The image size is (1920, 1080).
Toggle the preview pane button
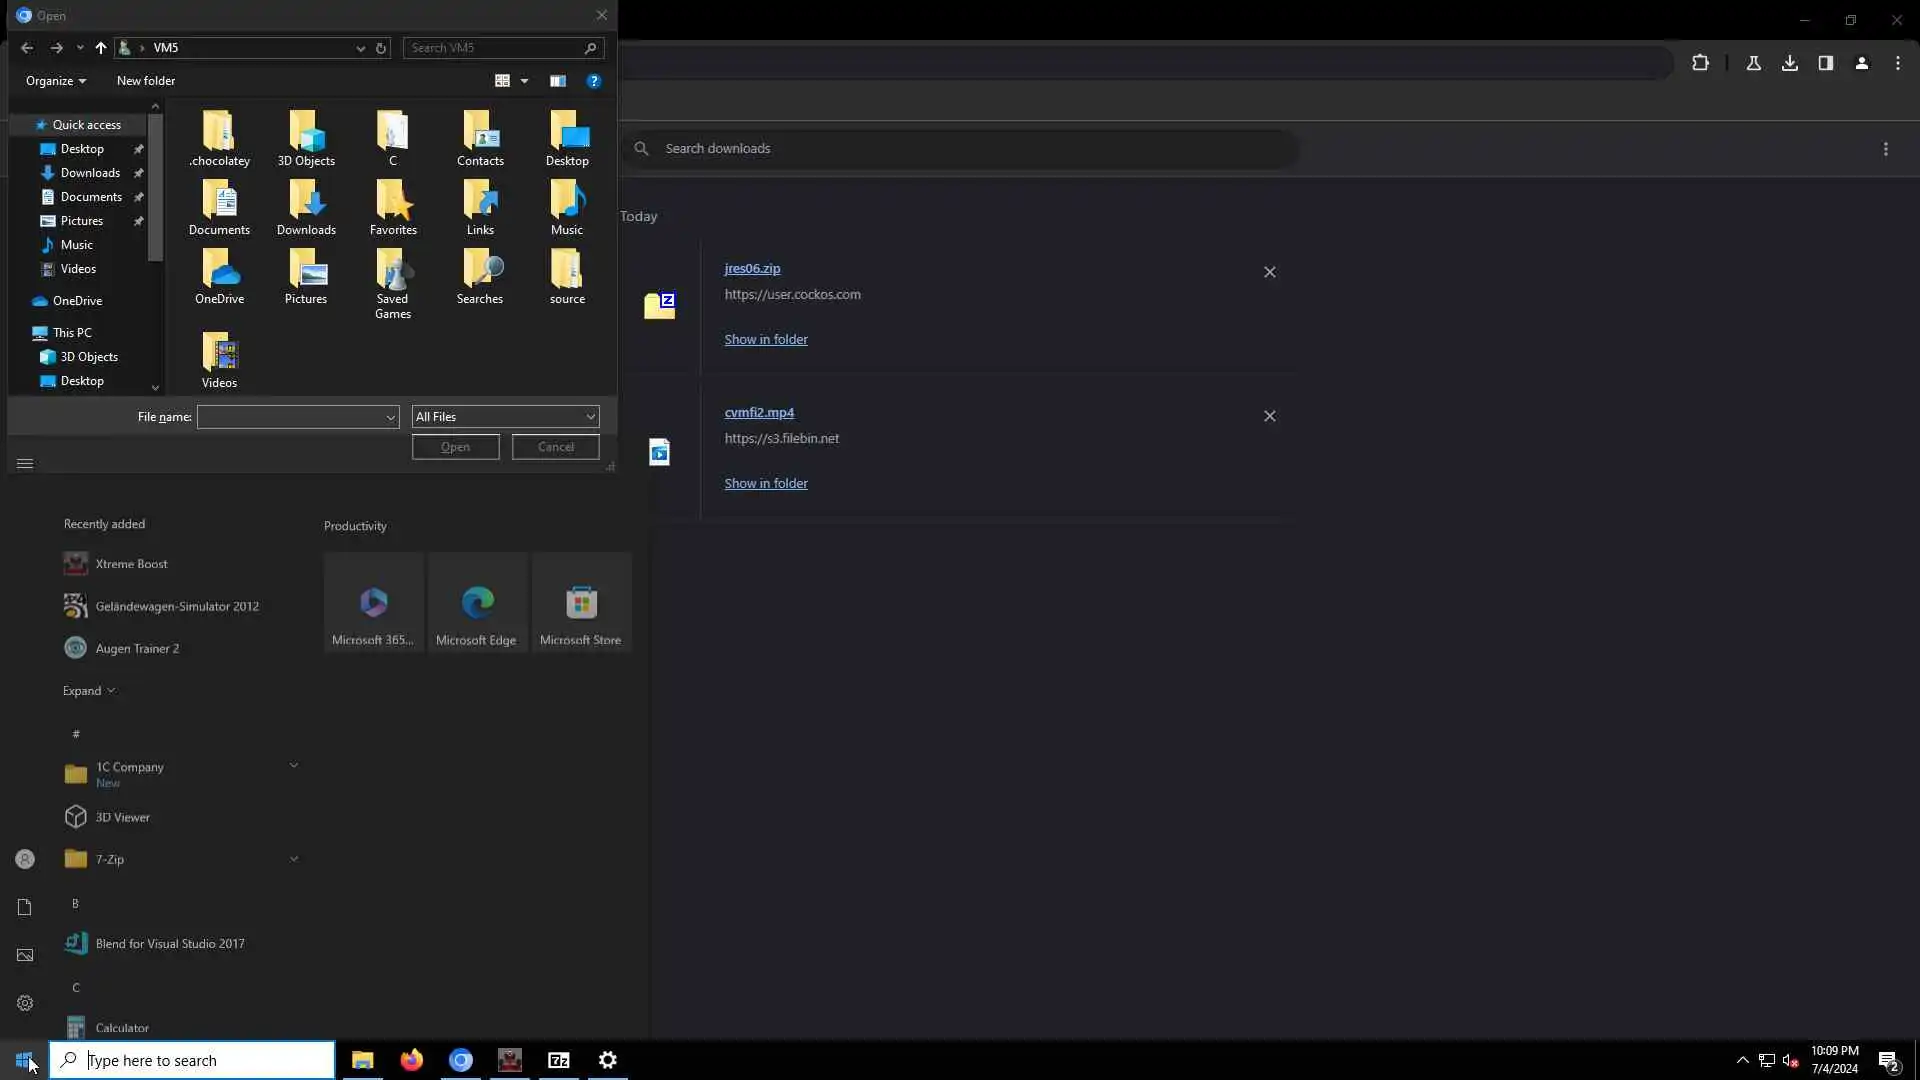click(x=558, y=81)
